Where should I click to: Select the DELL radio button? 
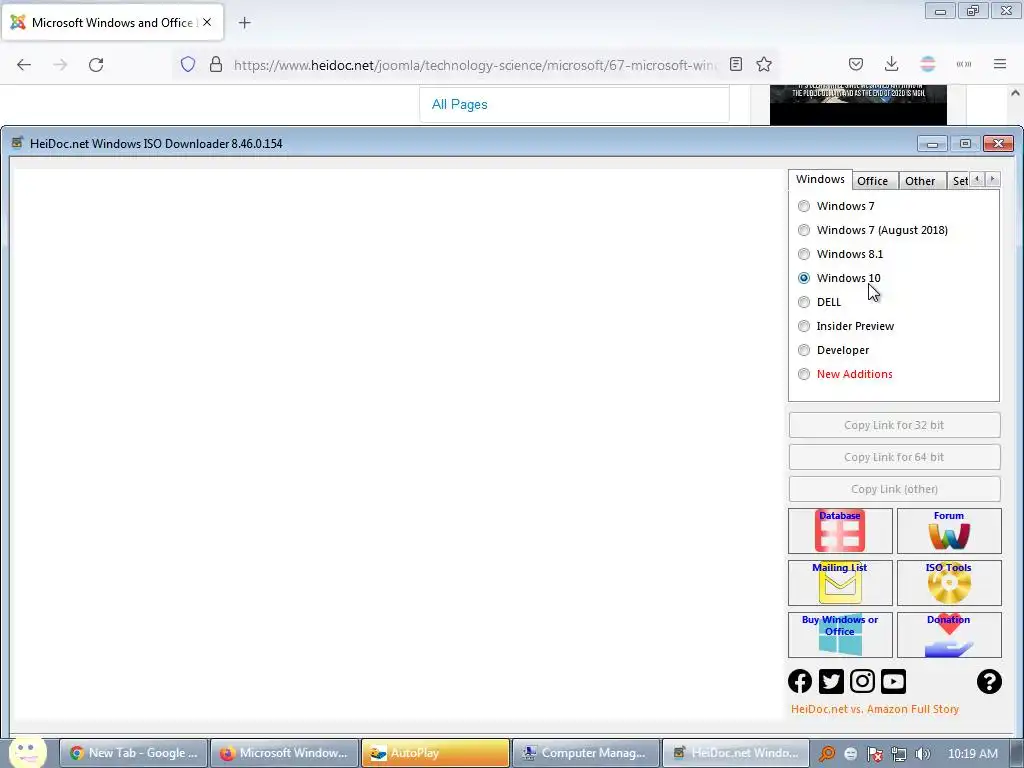[804, 302]
